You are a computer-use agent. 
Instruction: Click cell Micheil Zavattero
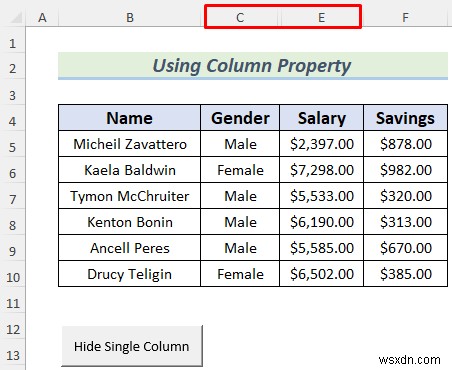click(130, 144)
